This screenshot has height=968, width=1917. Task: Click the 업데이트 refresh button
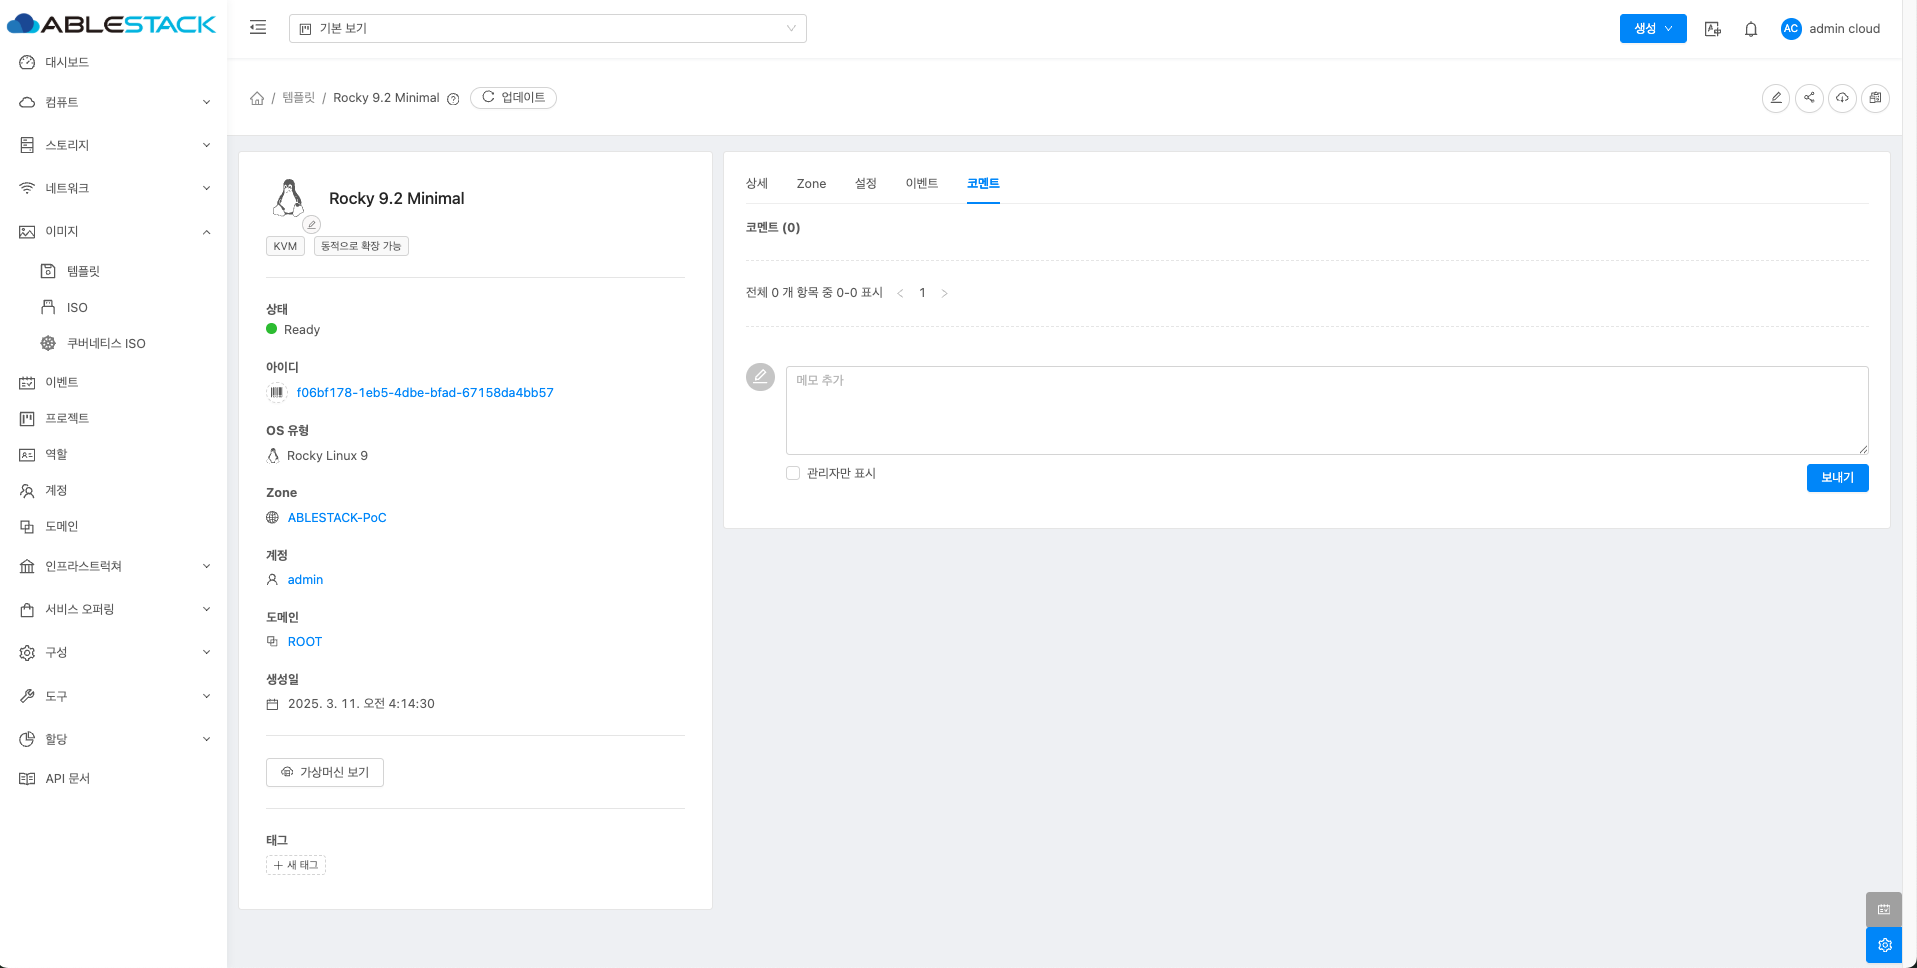click(513, 98)
